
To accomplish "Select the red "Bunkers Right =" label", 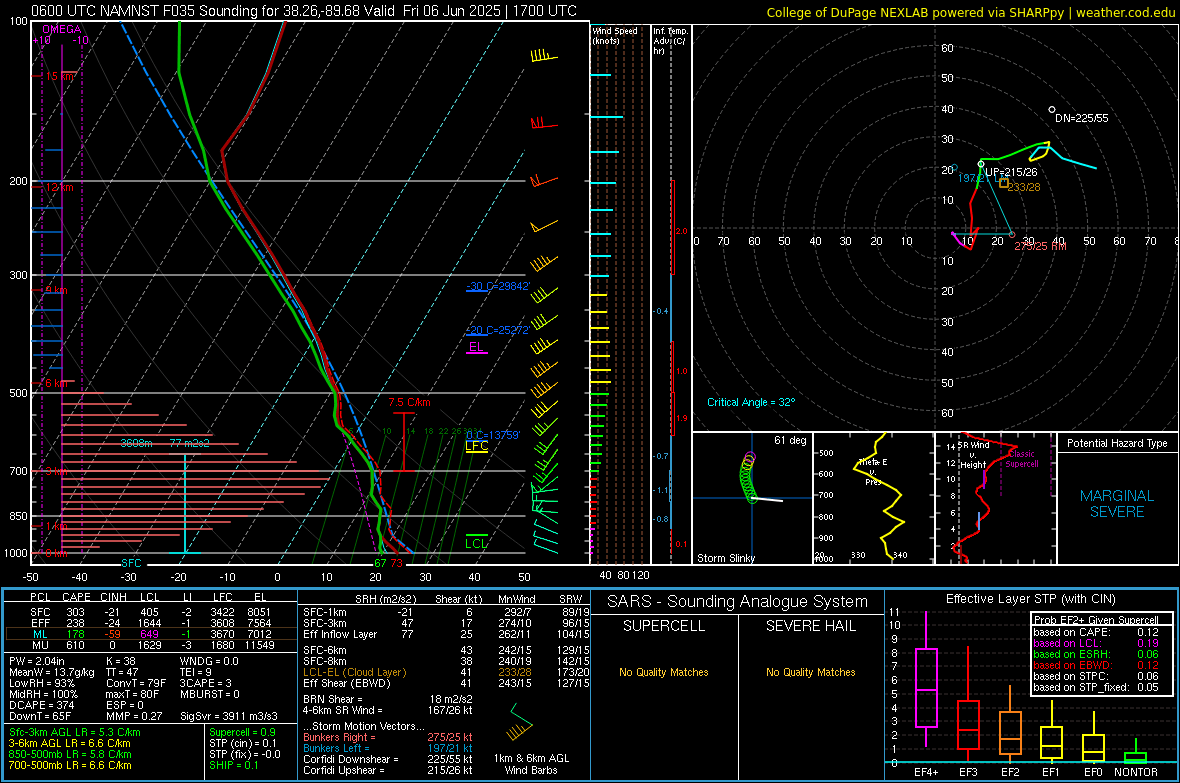I will 339,737.
